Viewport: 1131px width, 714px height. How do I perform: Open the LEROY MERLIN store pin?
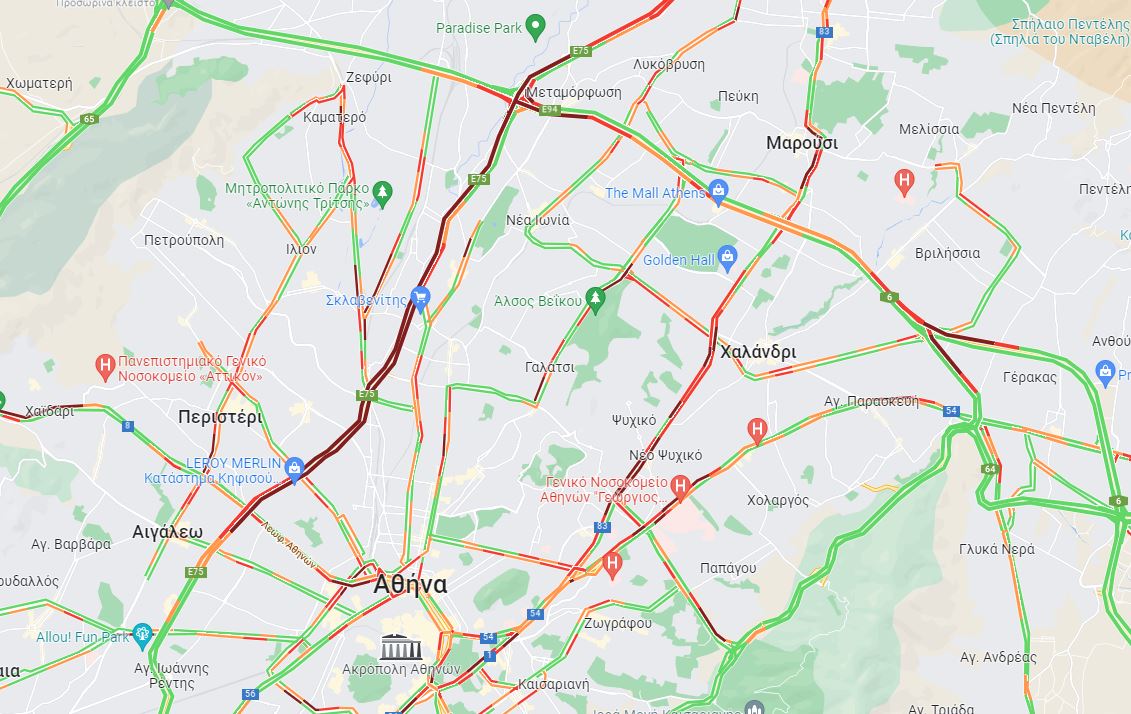(x=294, y=470)
